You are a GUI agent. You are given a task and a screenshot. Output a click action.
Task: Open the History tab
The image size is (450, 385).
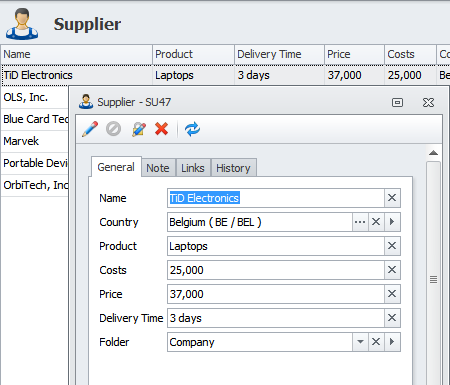coord(233,168)
